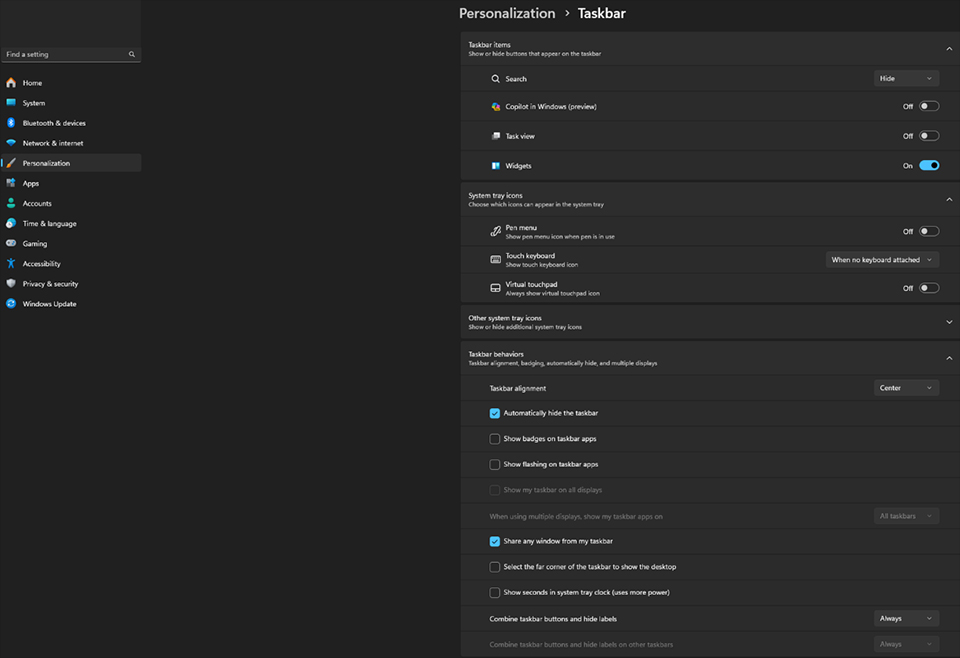This screenshot has height=658, width=960.
Task: Expand the Other system tray icons section
Action: [x=948, y=322]
